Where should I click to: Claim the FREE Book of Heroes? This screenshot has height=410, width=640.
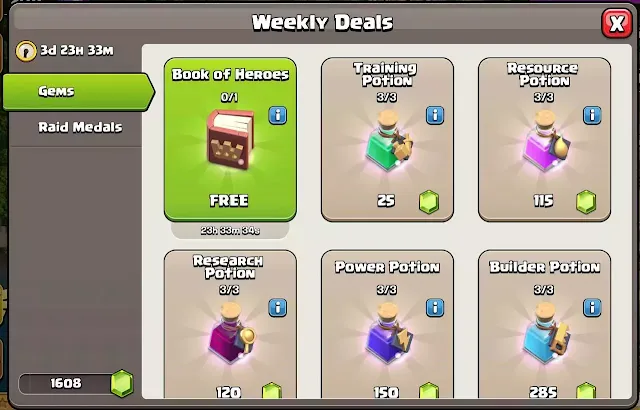pyautogui.click(x=230, y=139)
